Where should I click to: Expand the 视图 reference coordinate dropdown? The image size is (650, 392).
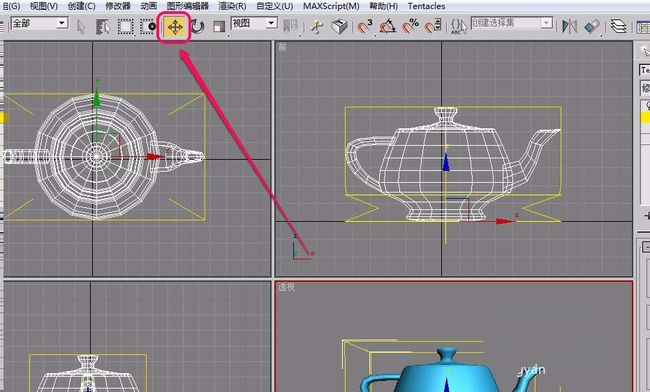click(x=254, y=23)
